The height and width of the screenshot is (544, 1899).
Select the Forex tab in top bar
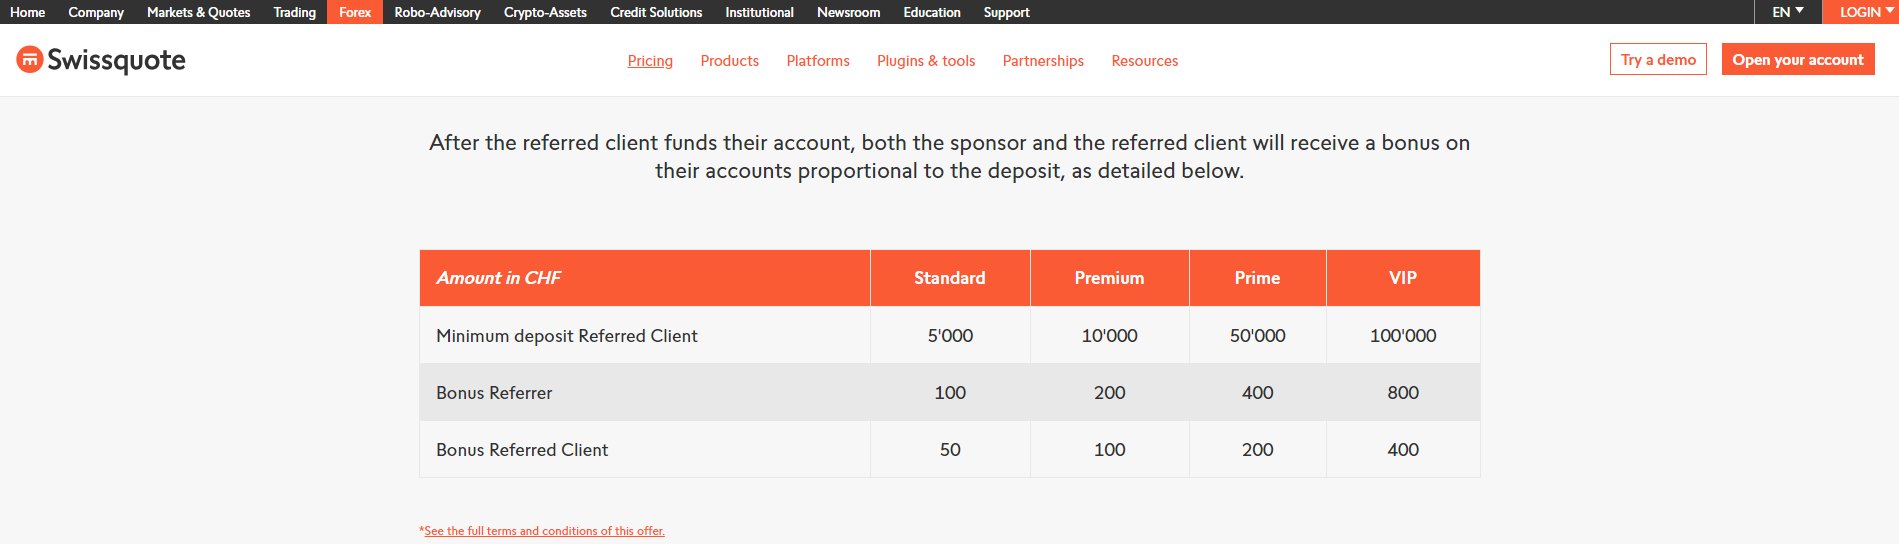point(355,12)
